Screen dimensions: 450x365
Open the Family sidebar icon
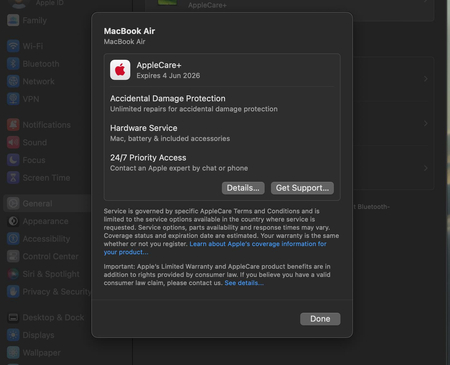click(13, 20)
